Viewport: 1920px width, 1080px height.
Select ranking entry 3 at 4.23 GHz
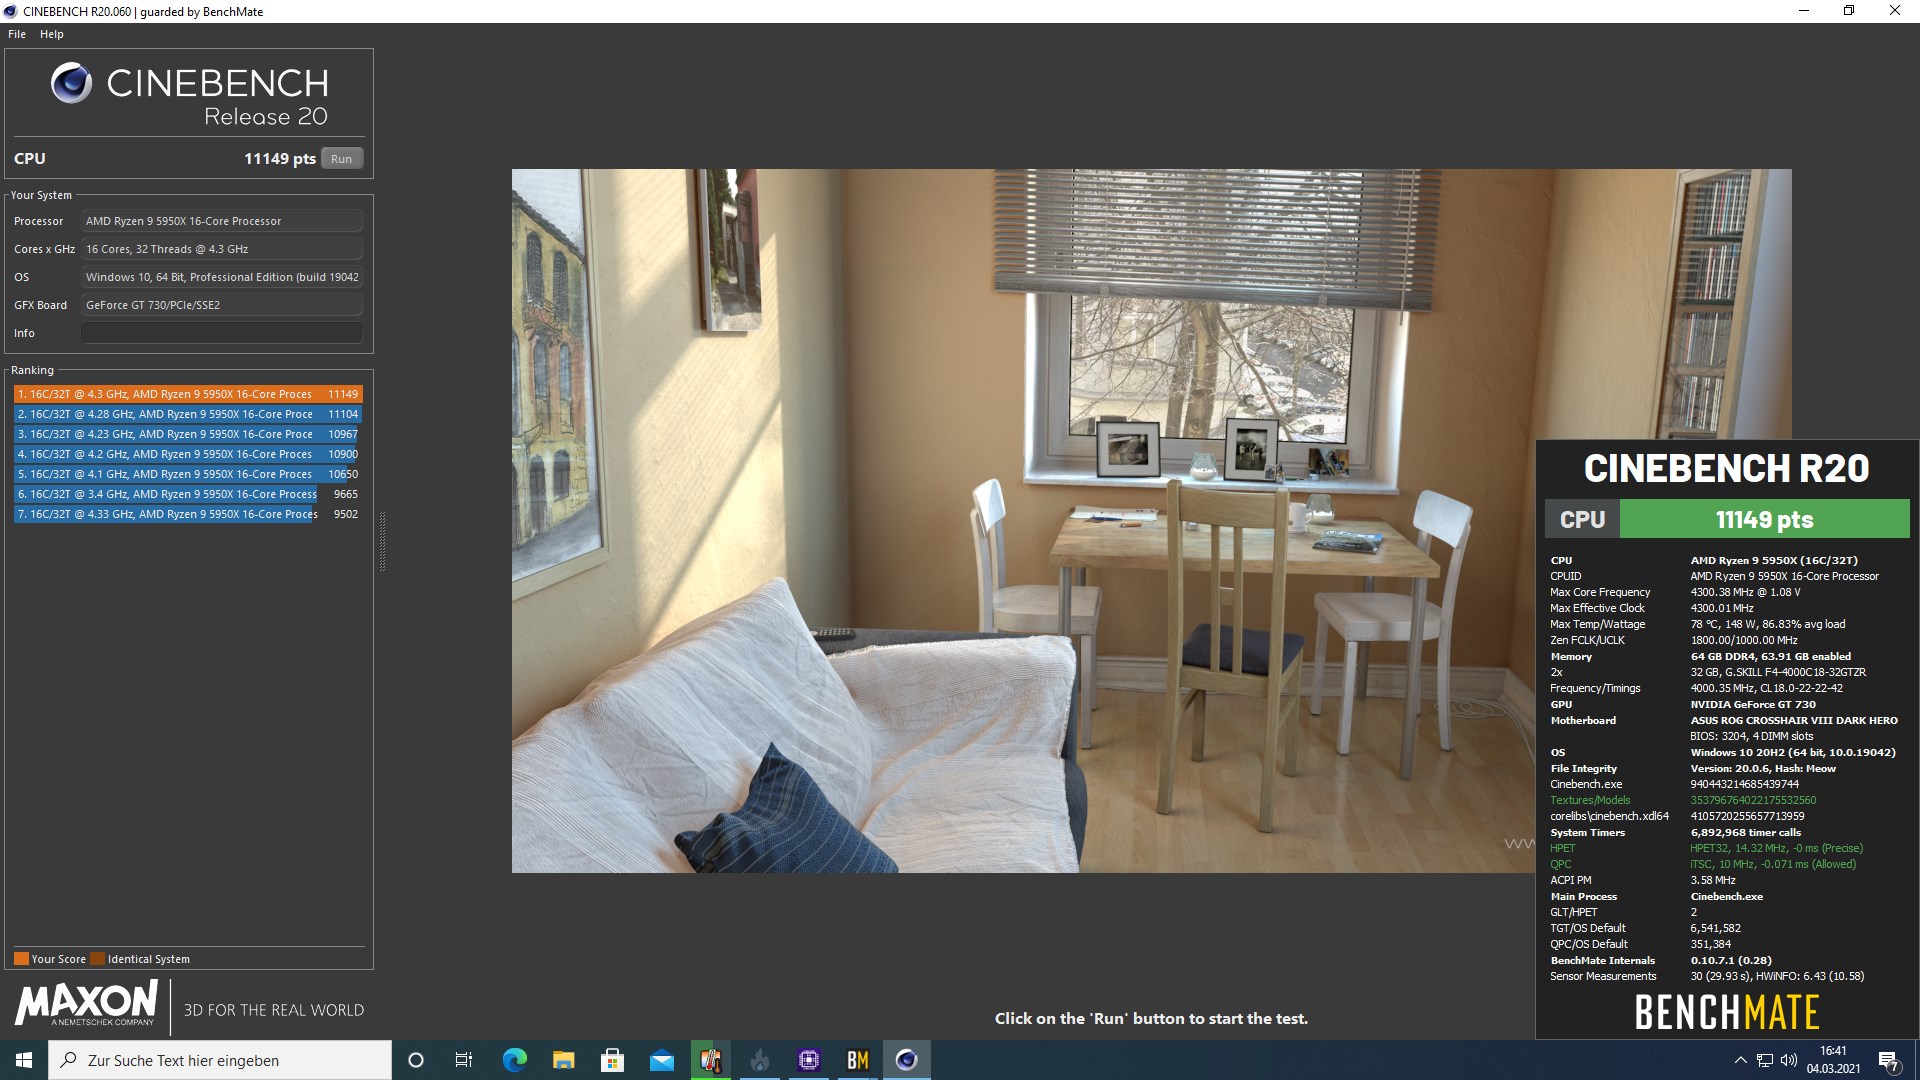tap(188, 434)
